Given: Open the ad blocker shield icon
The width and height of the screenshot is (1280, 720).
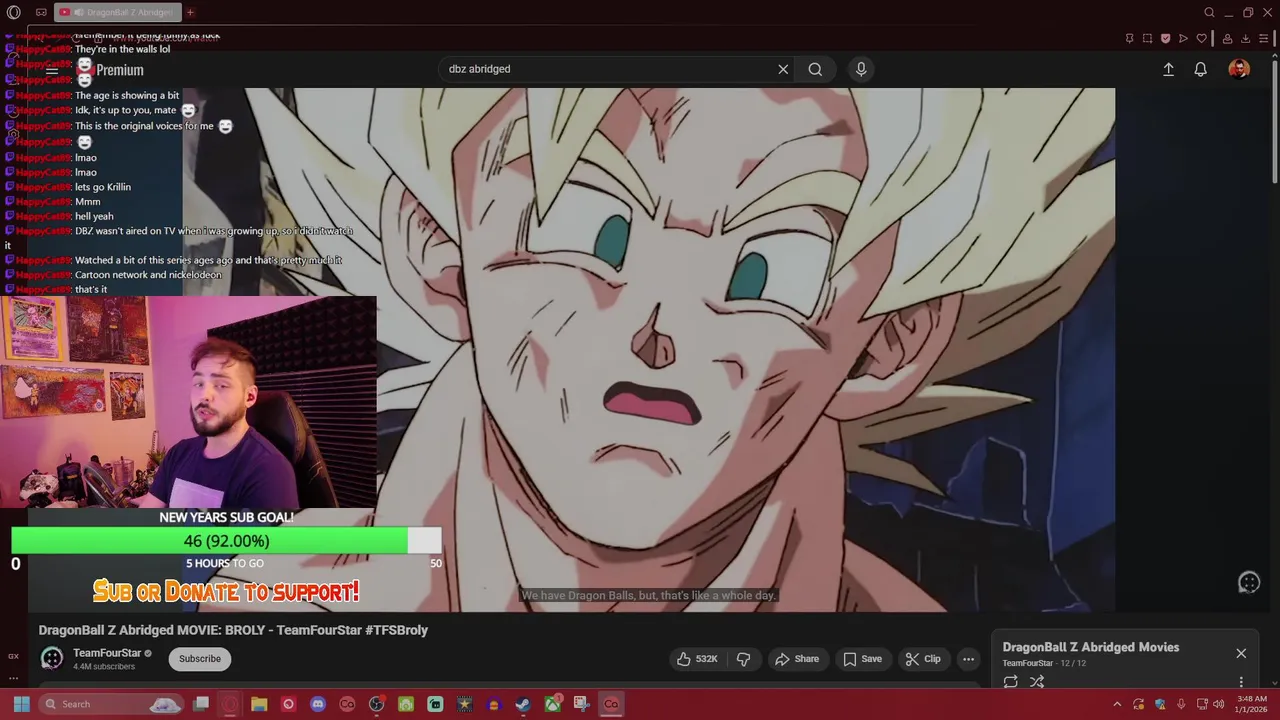Looking at the screenshot, I should 1165,39.
